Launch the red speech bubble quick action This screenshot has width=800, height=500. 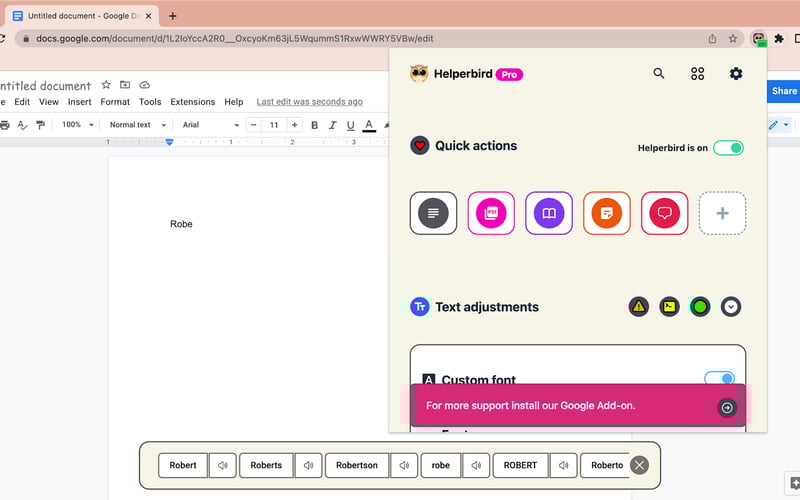[664, 213]
